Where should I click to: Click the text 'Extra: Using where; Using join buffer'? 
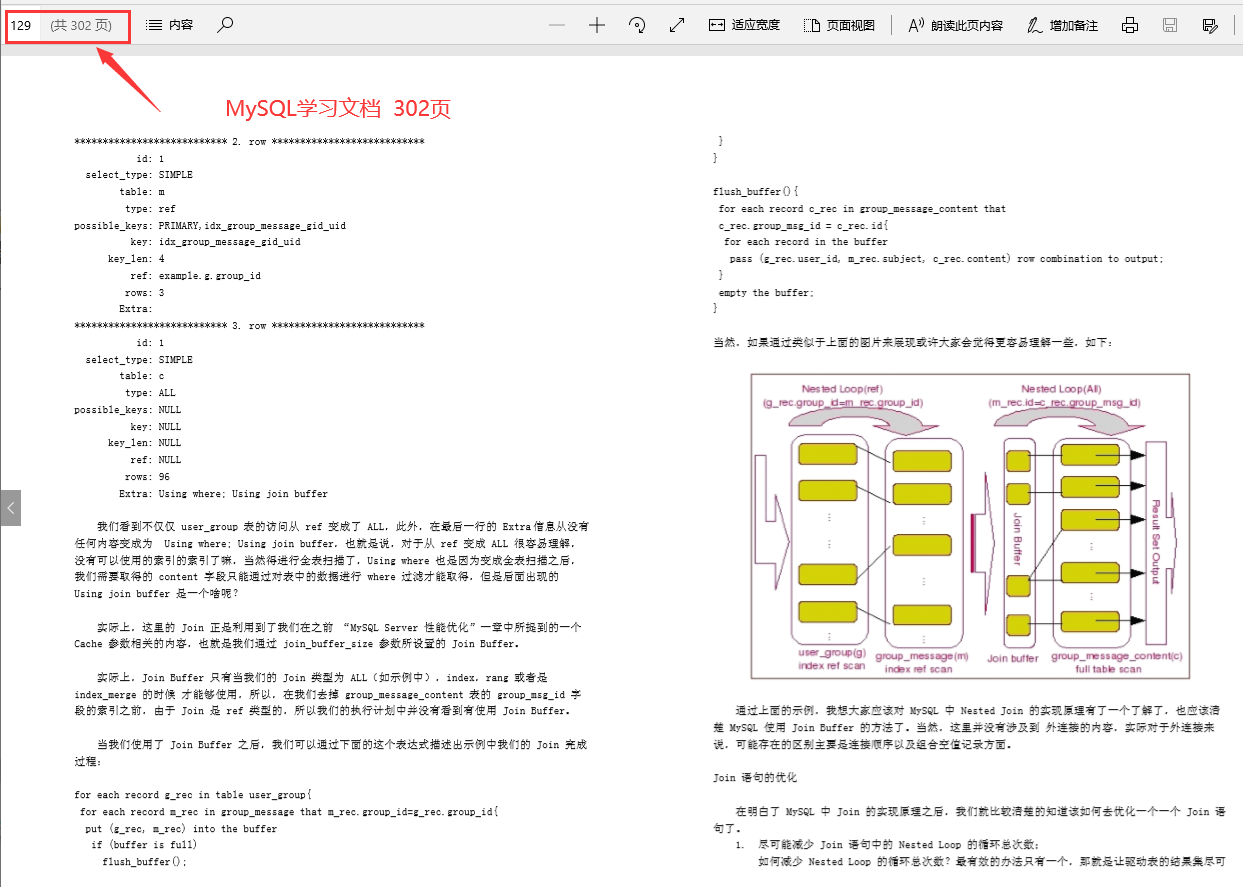[x=223, y=494]
